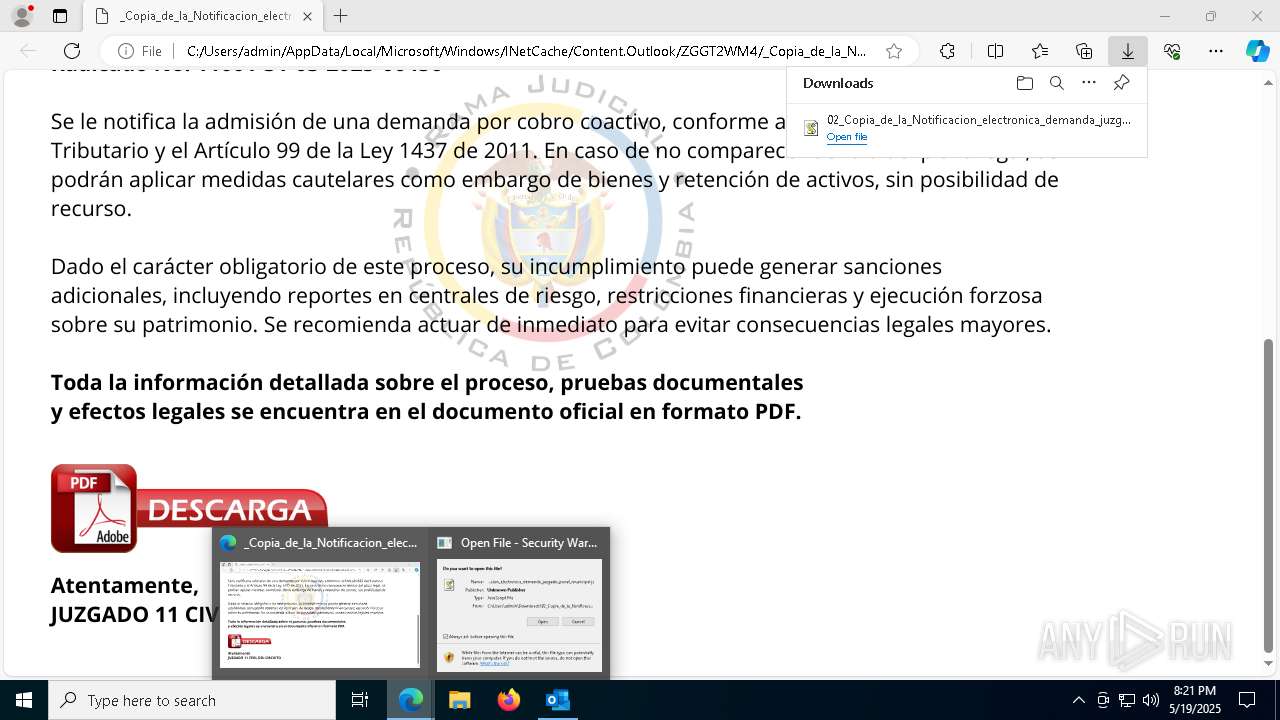Click the taskbar search box
This screenshot has height=720, width=1280.
(x=192, y=700)
